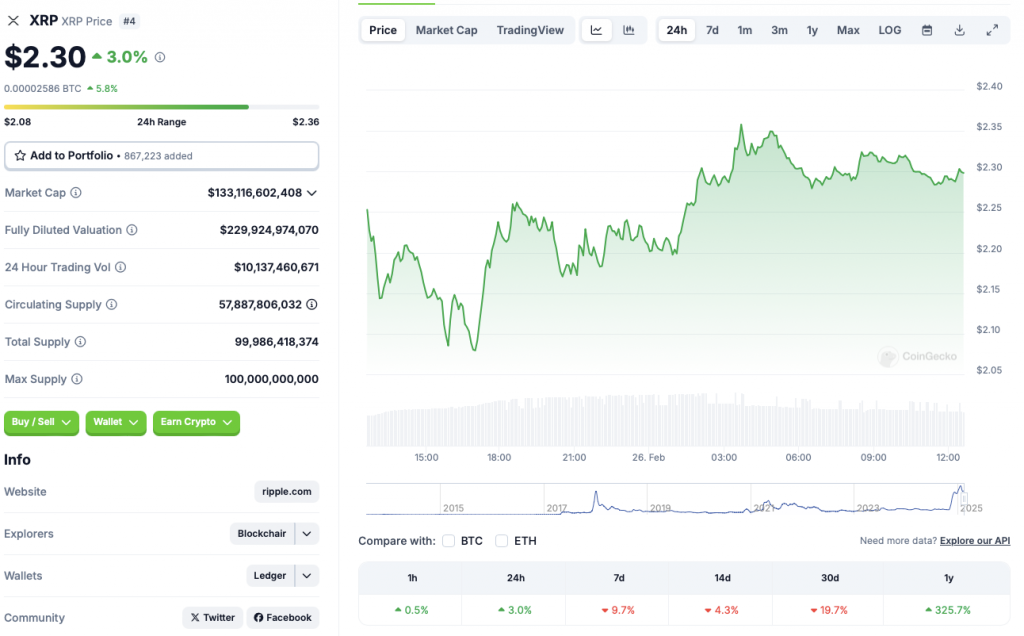Image resolution: width=1024 pixels, height=636 pixels.
Task: Select the 3m time range
Action: (779, 30)
